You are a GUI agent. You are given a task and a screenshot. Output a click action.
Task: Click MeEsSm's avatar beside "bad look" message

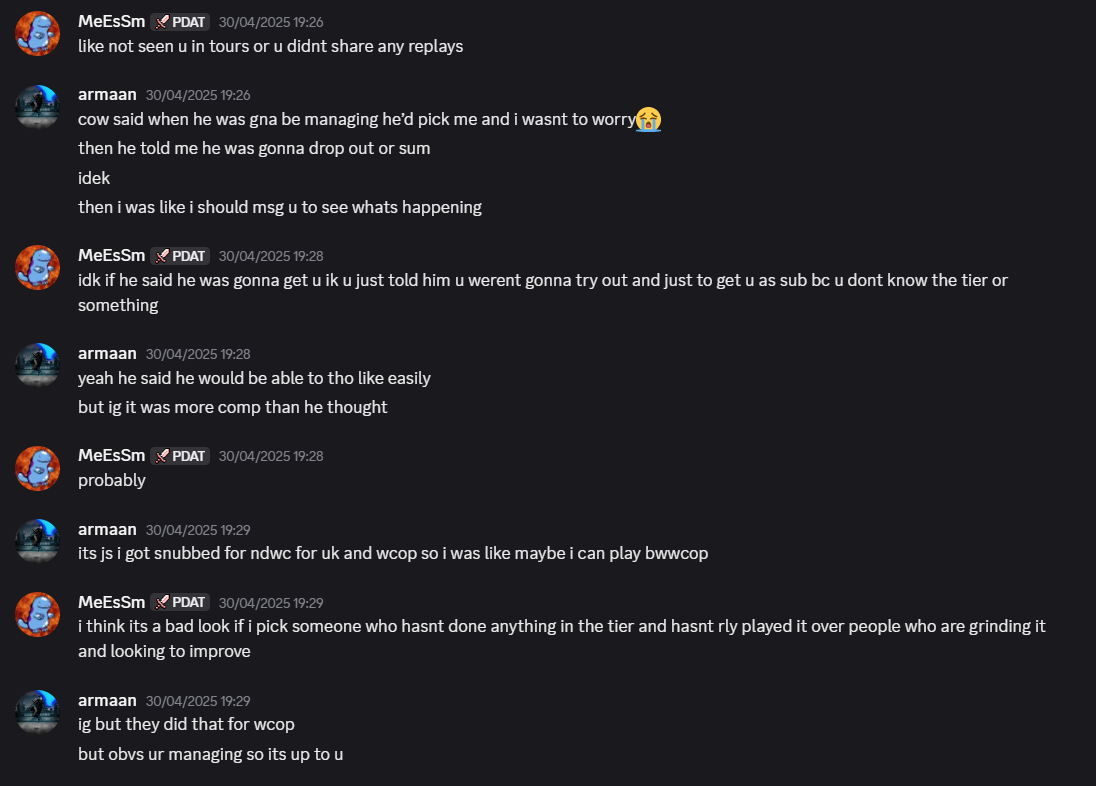tap(38, 614)
